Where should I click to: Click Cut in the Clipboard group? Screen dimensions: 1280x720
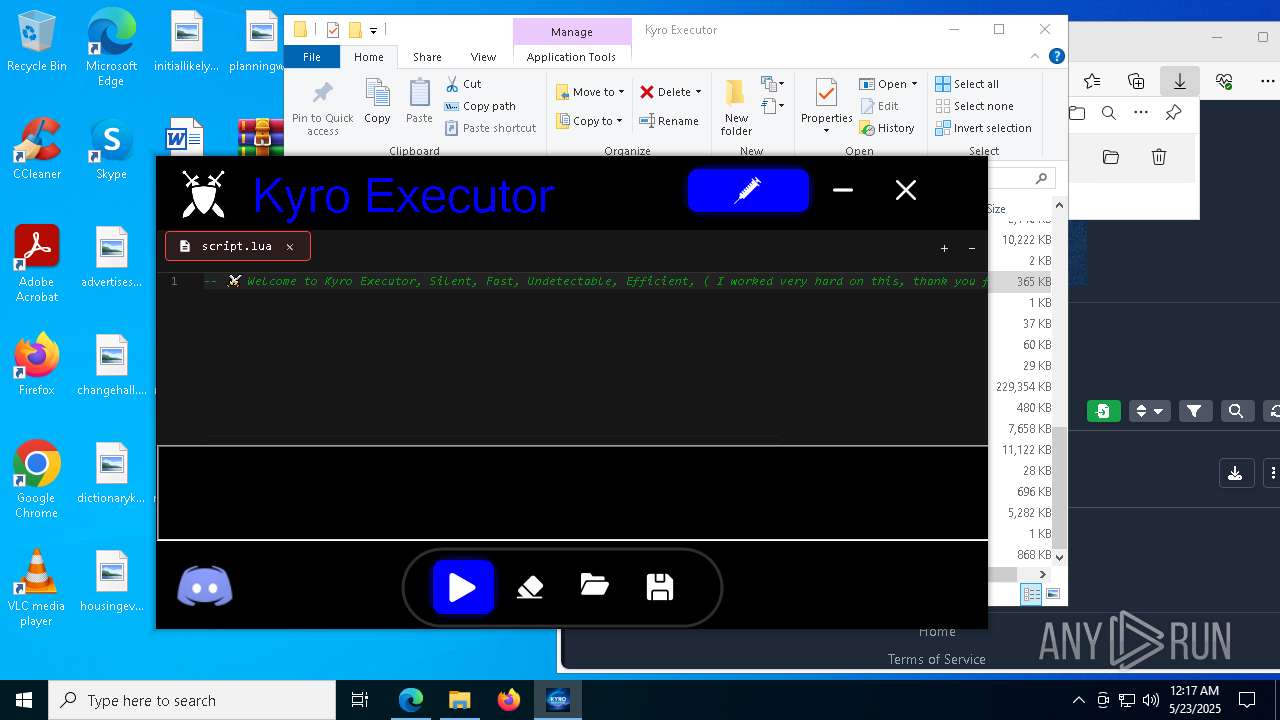[463, 84]
